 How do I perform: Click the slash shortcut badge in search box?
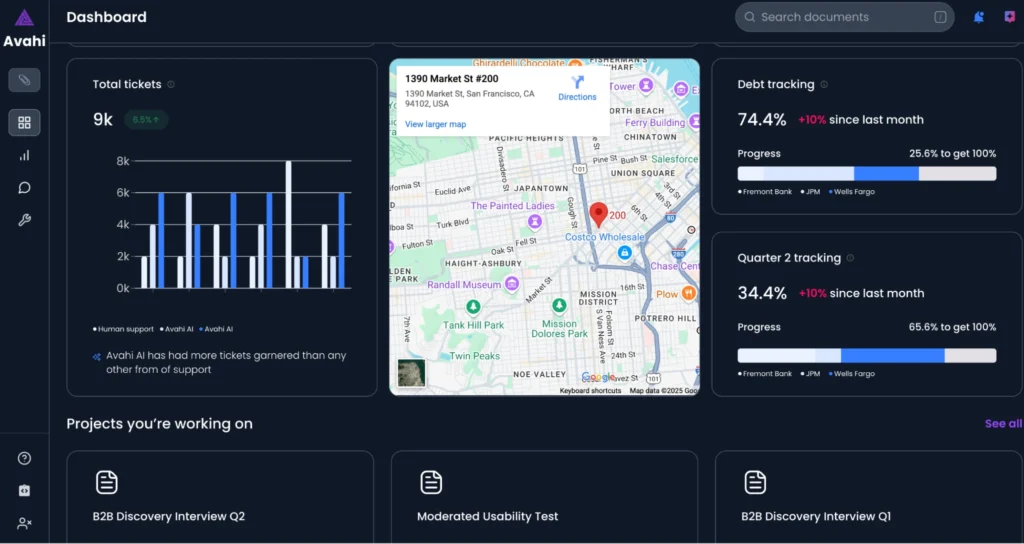coord(940,17)
